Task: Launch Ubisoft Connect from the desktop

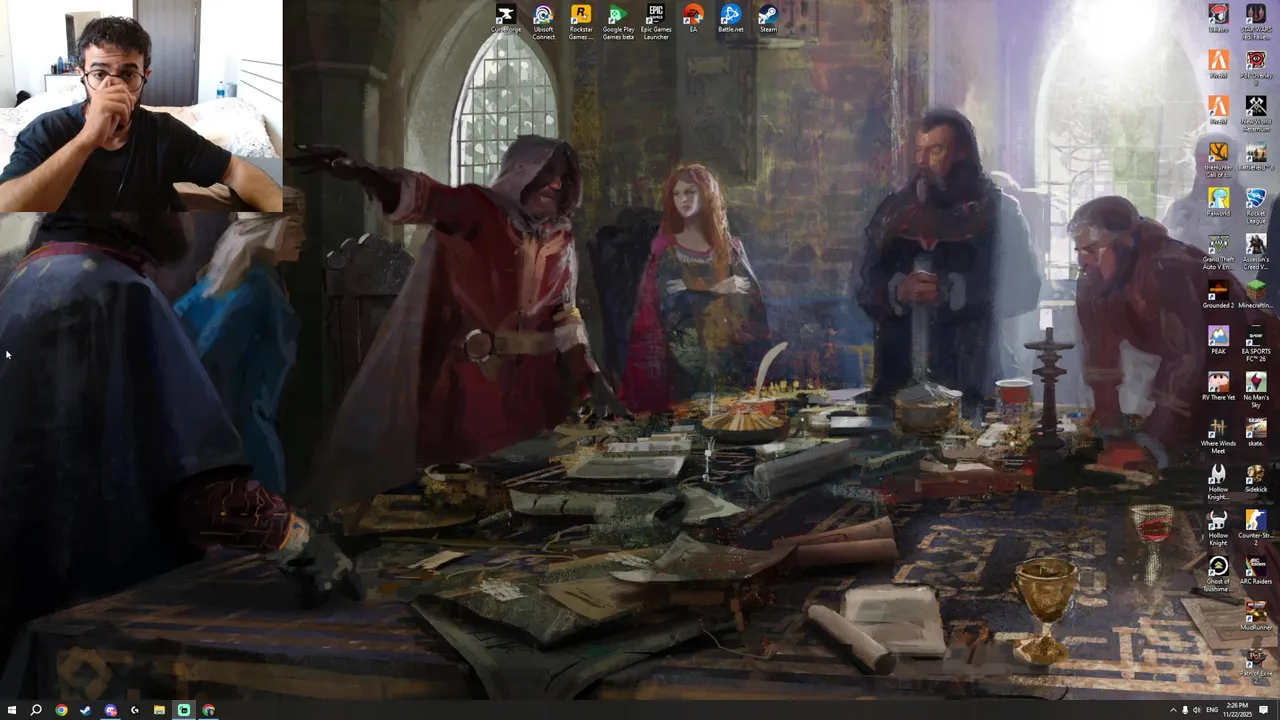Action: (x=543, y=22)
